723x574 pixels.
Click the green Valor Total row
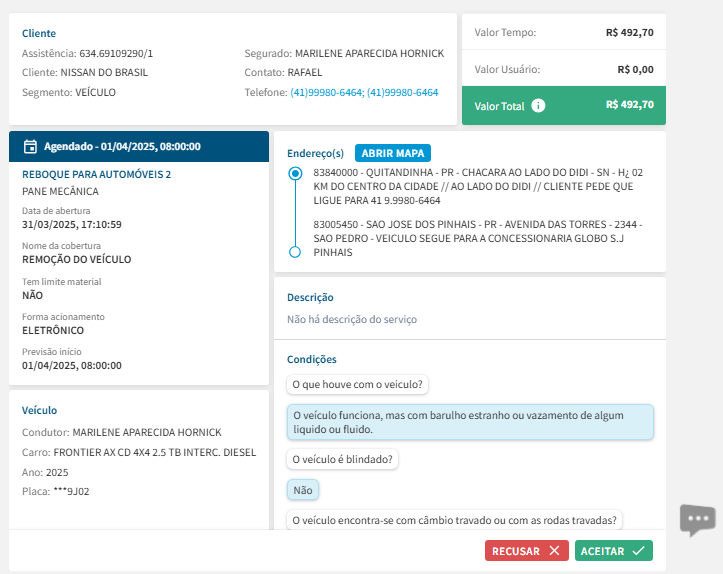tap(563, 105)
